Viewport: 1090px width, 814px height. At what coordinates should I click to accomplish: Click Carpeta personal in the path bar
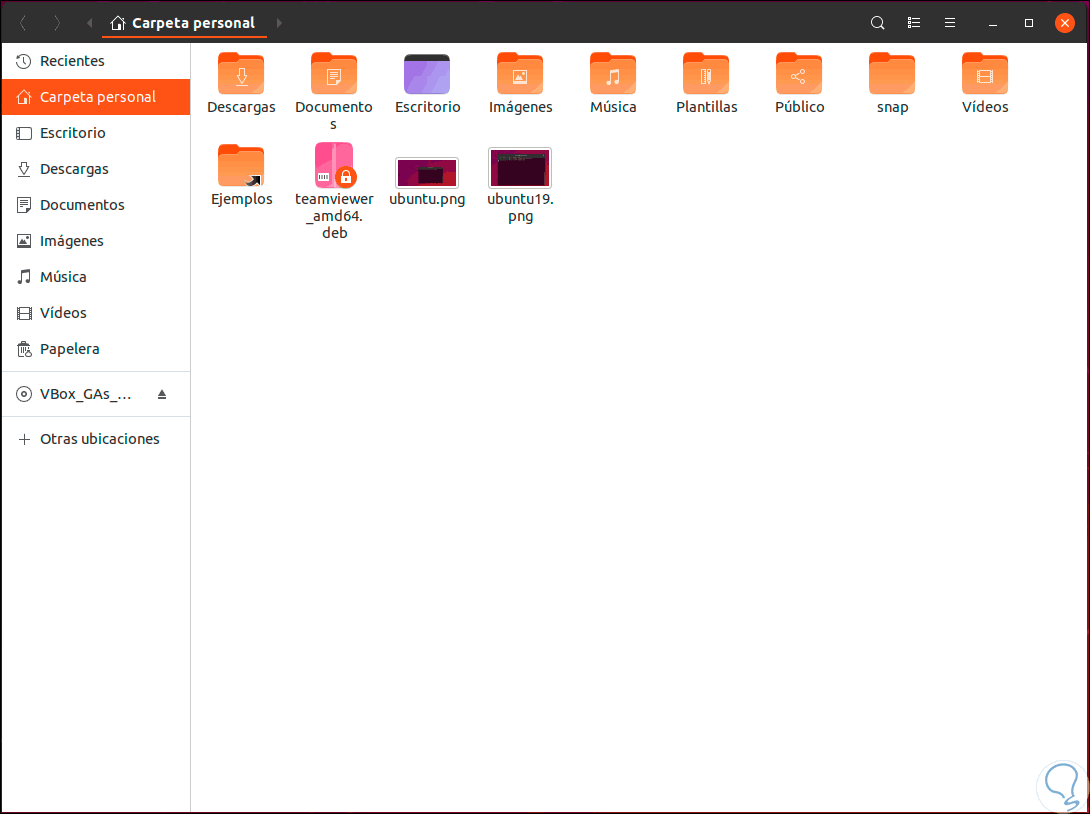(184, 23)
